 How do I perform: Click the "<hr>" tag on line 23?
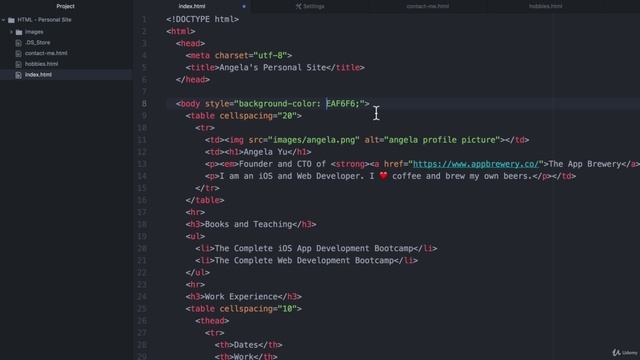coord(195,285)
